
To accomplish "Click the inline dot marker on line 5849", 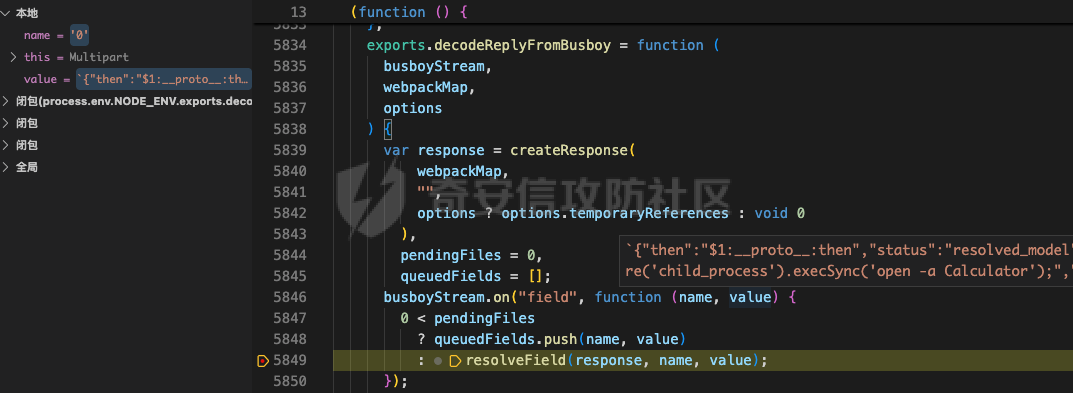I will point(439,361).
